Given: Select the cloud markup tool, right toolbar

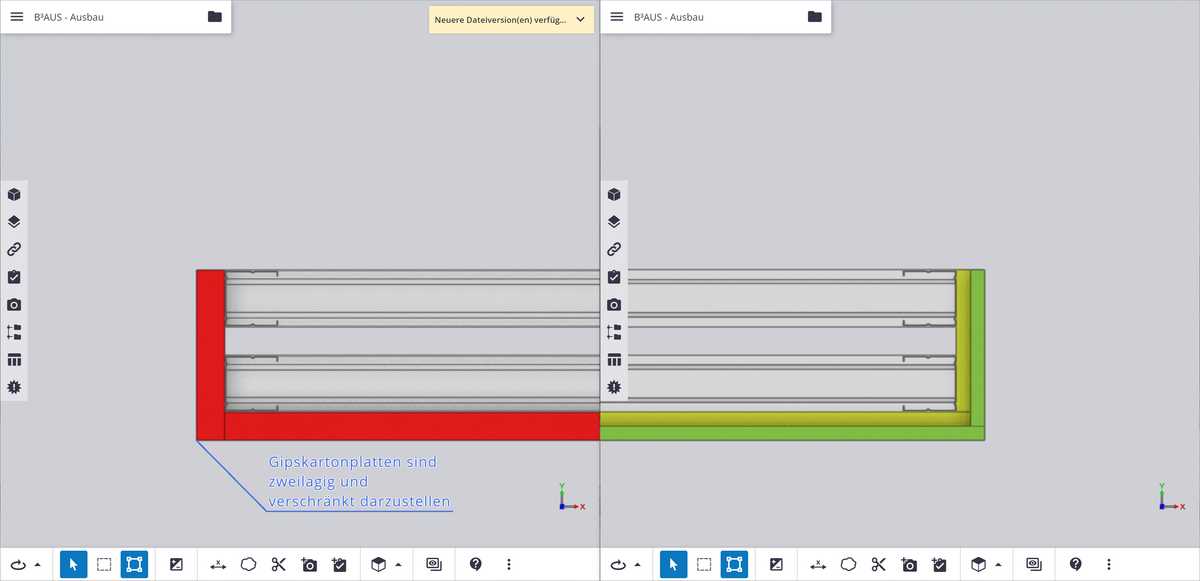Looking at the screenshot, I should [x=848, y=565].
